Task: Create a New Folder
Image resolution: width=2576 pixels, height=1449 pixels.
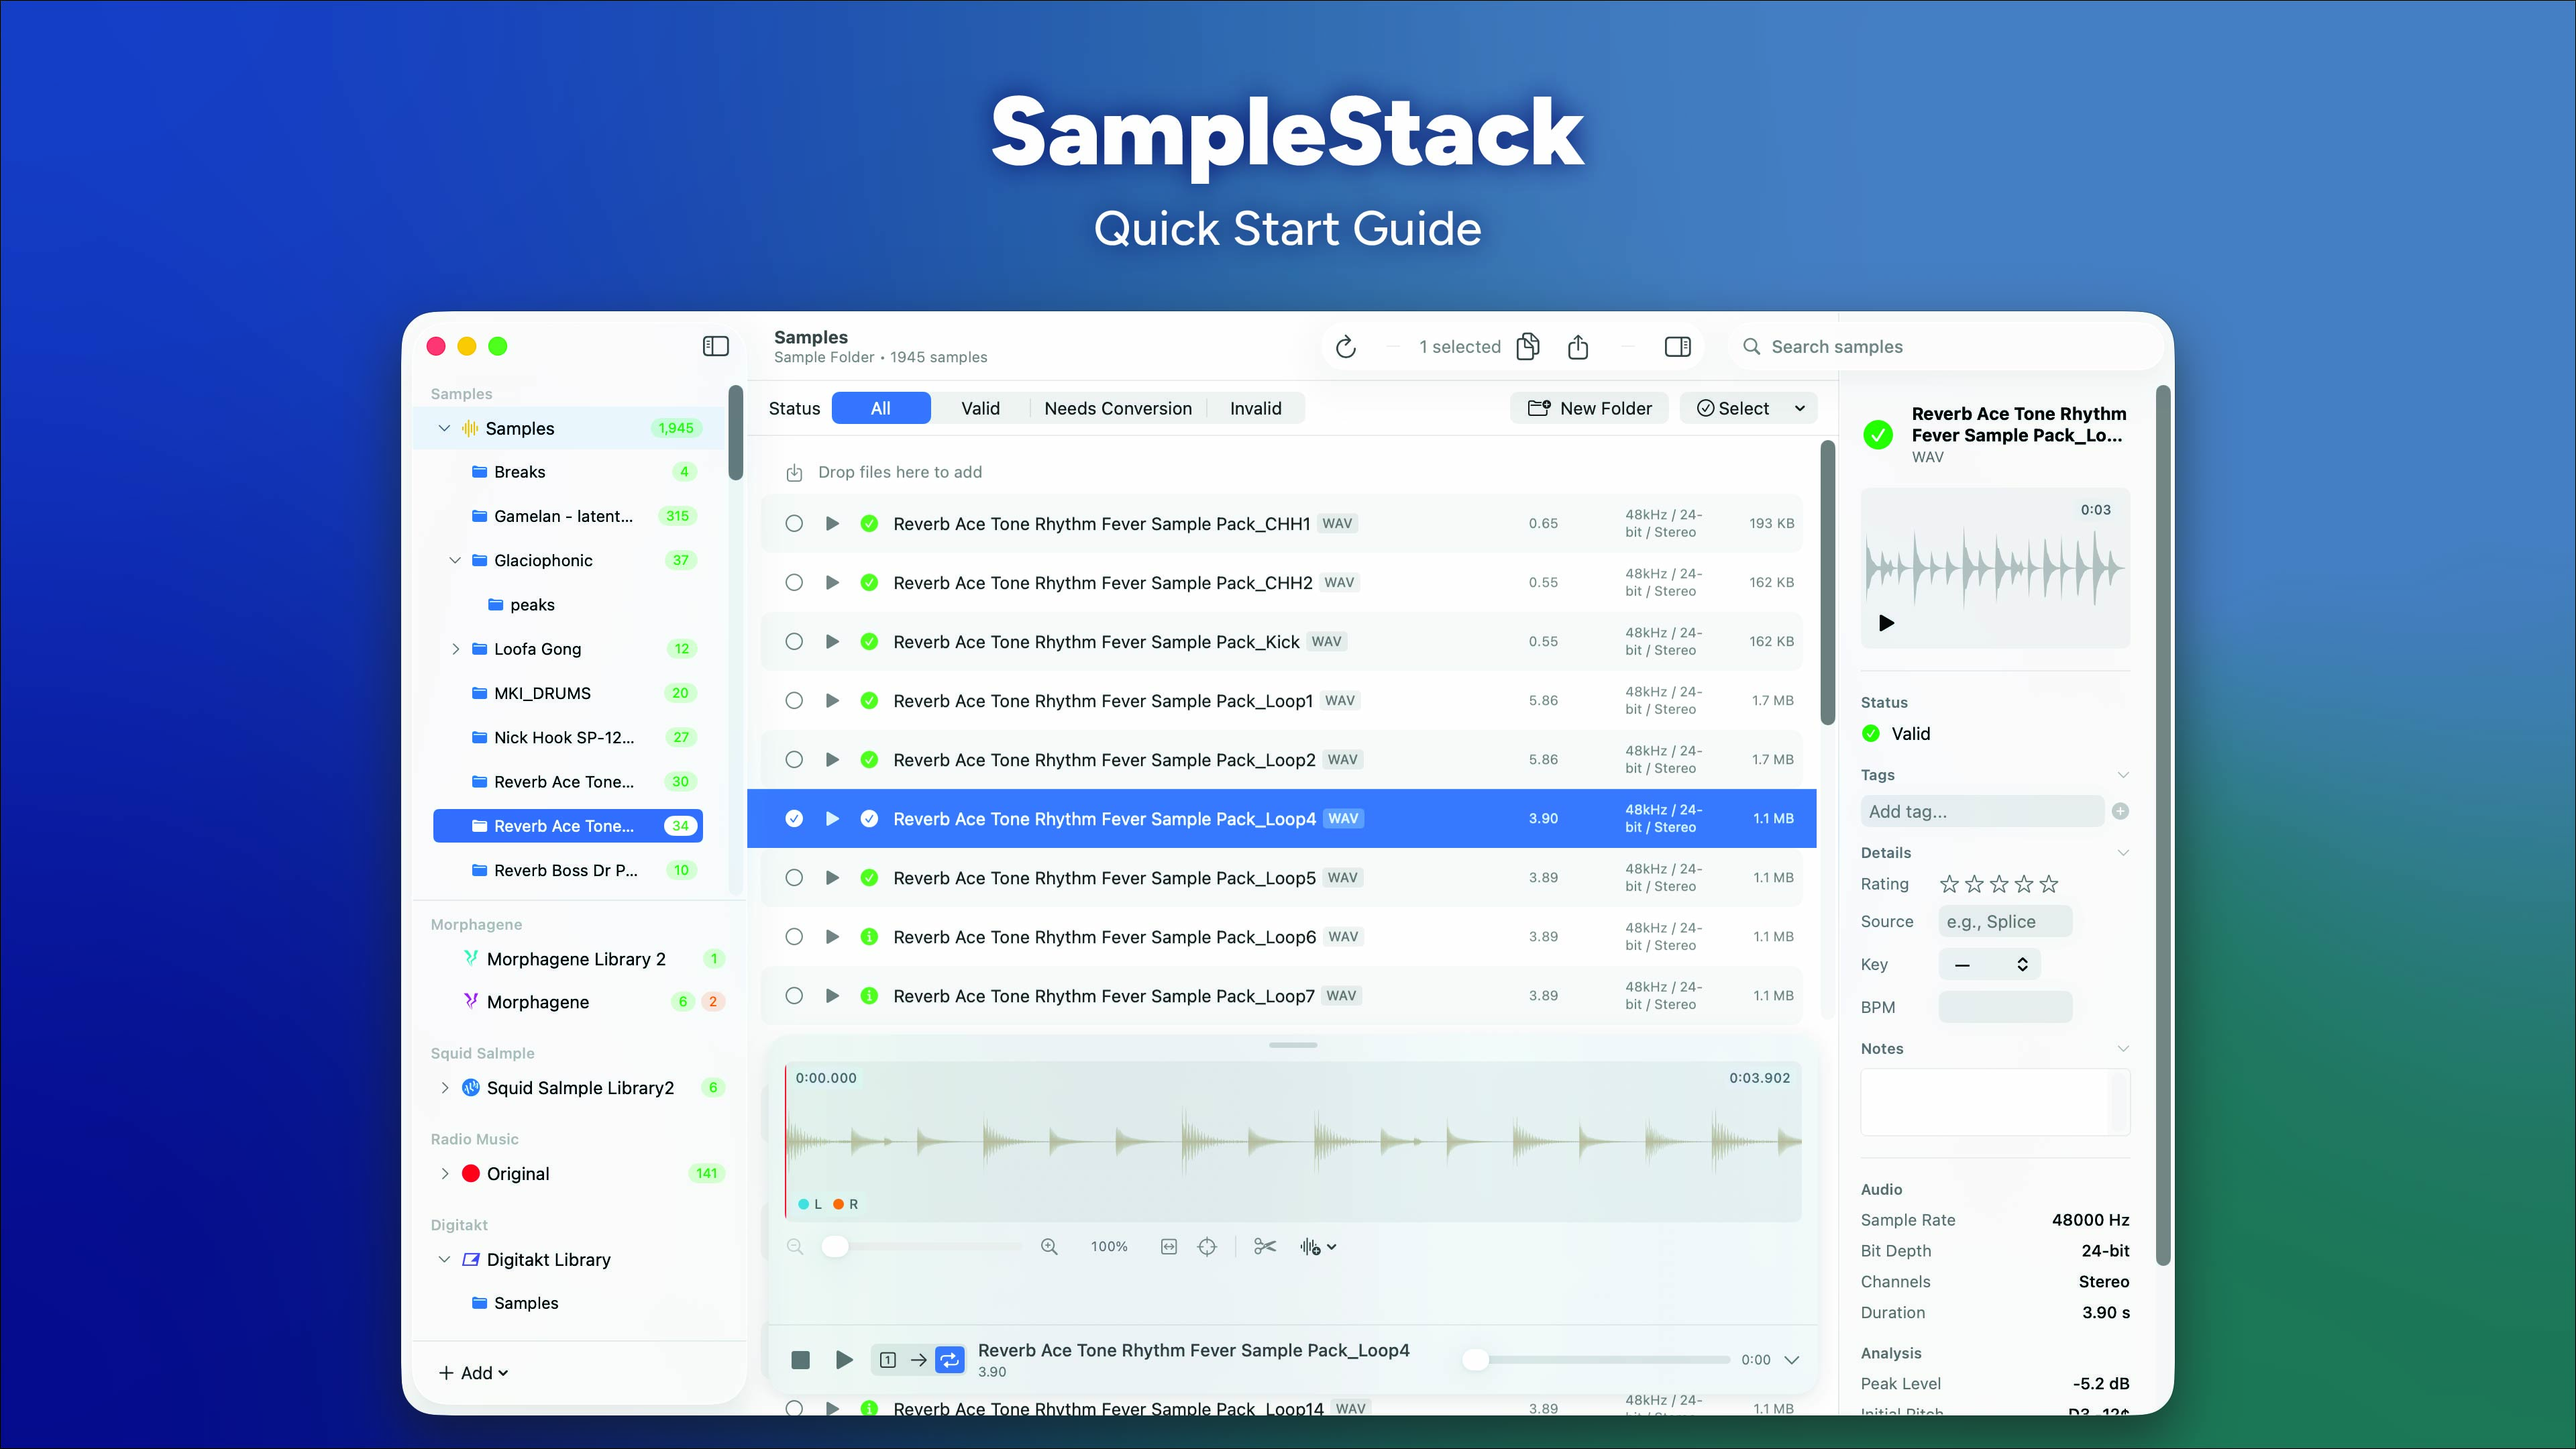Action: [x=1590, y=407]
